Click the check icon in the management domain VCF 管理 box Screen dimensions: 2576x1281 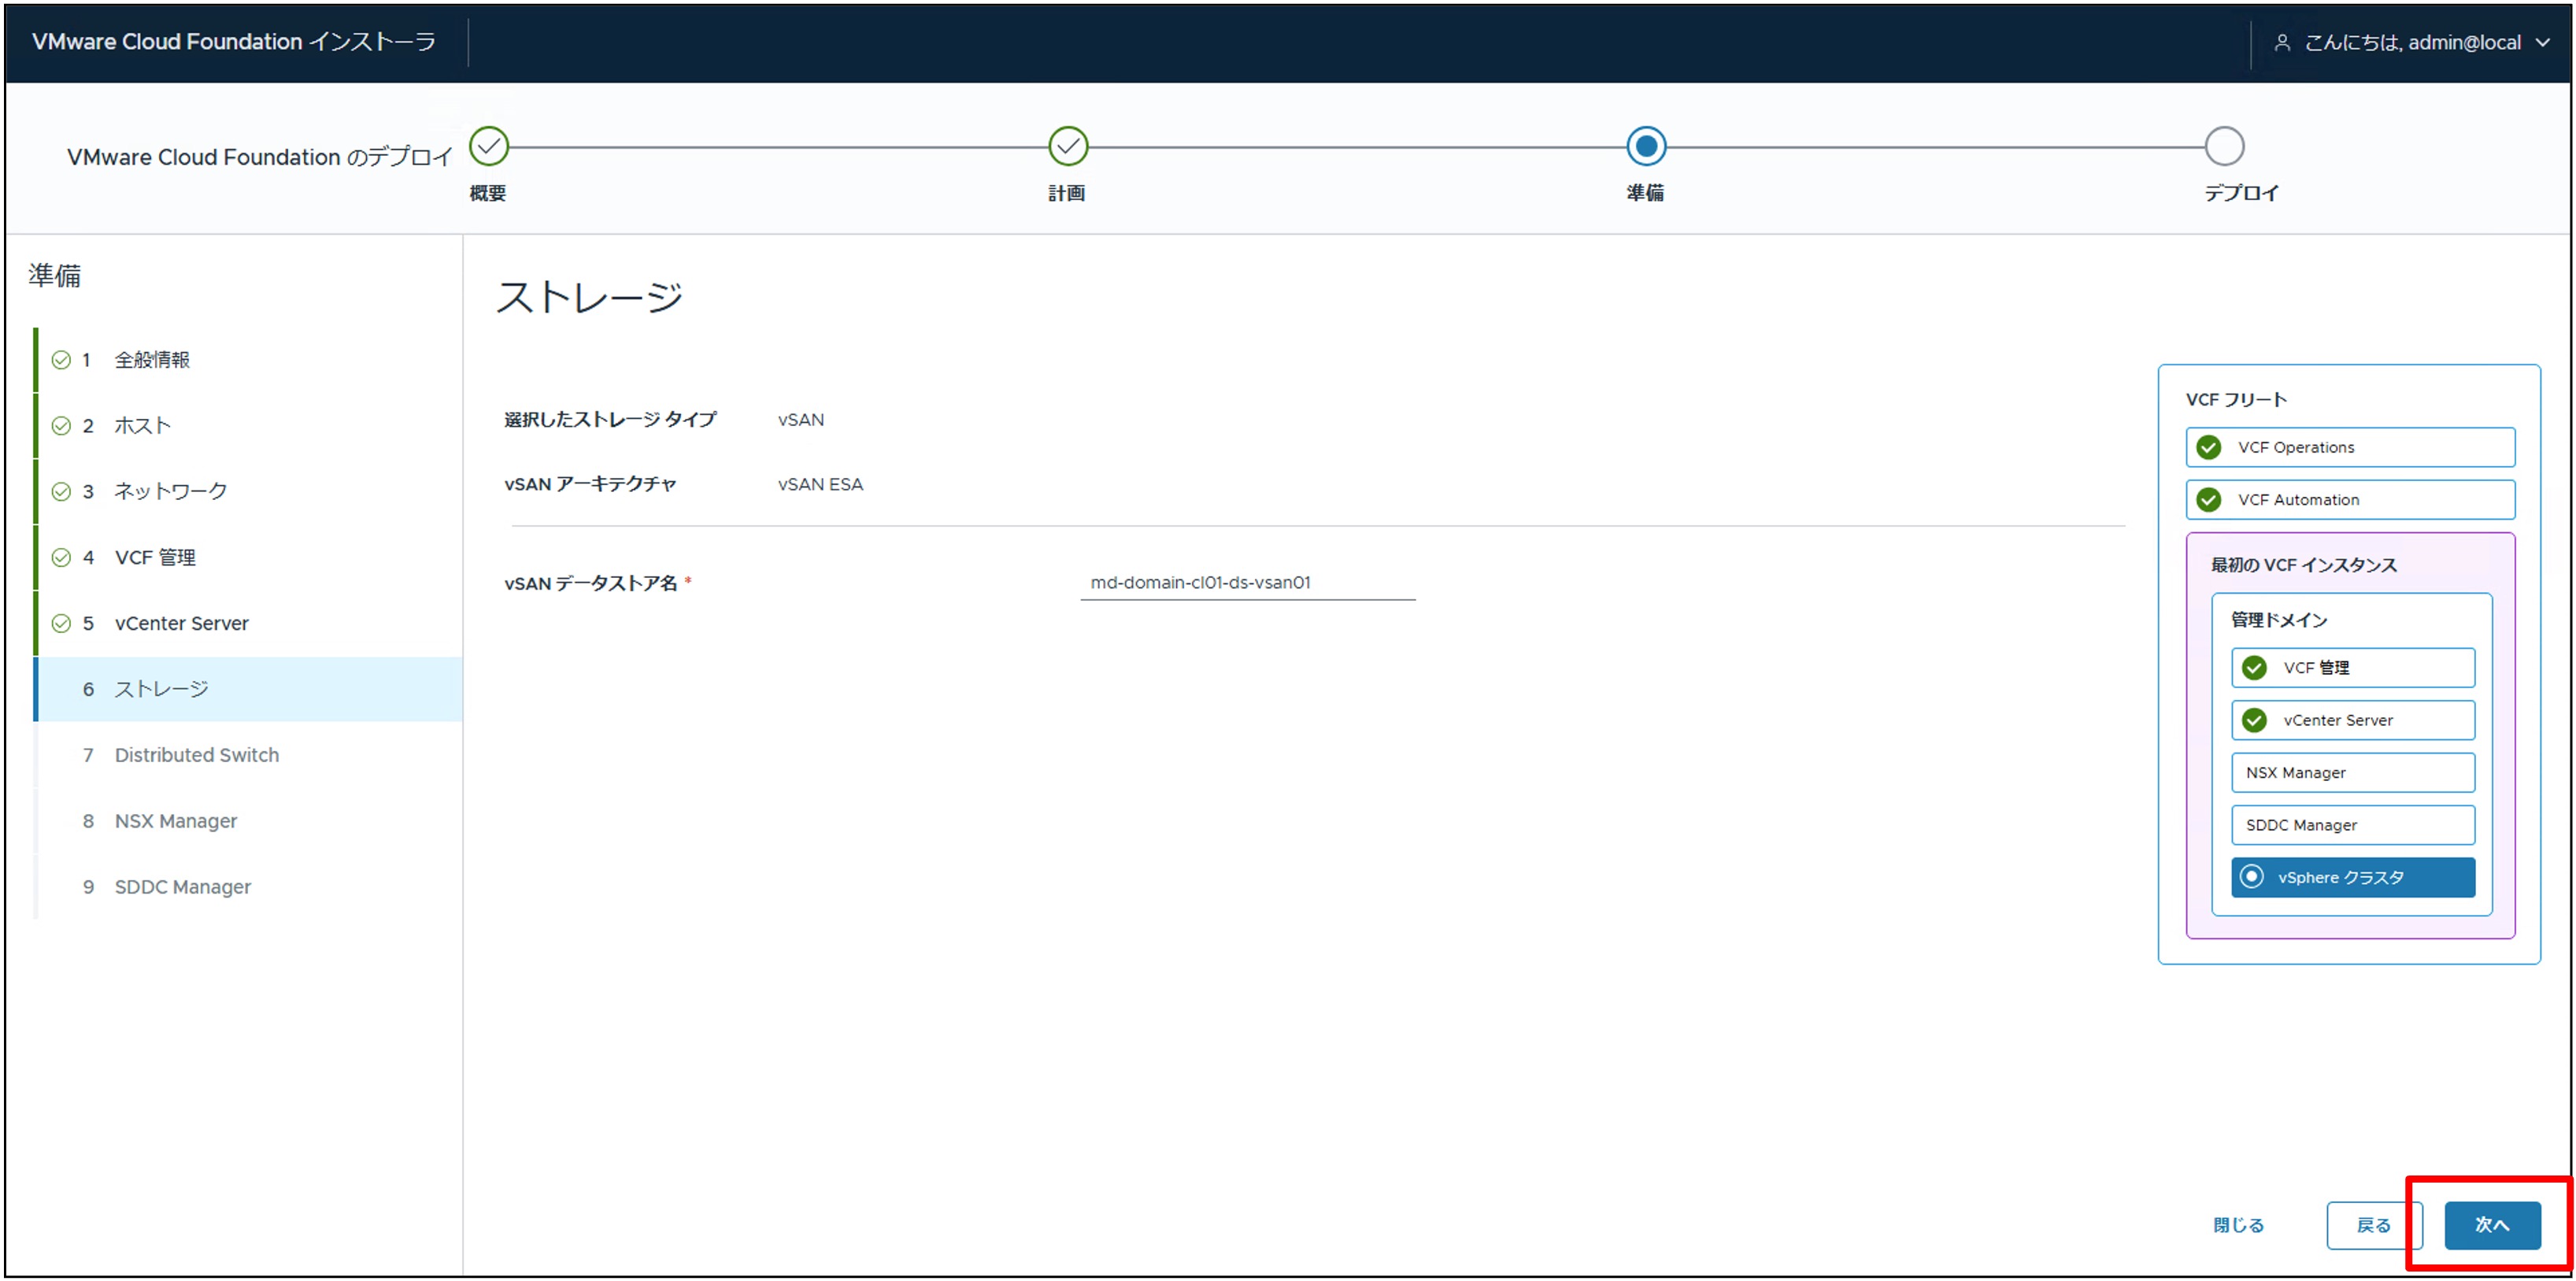(2254, 668)
